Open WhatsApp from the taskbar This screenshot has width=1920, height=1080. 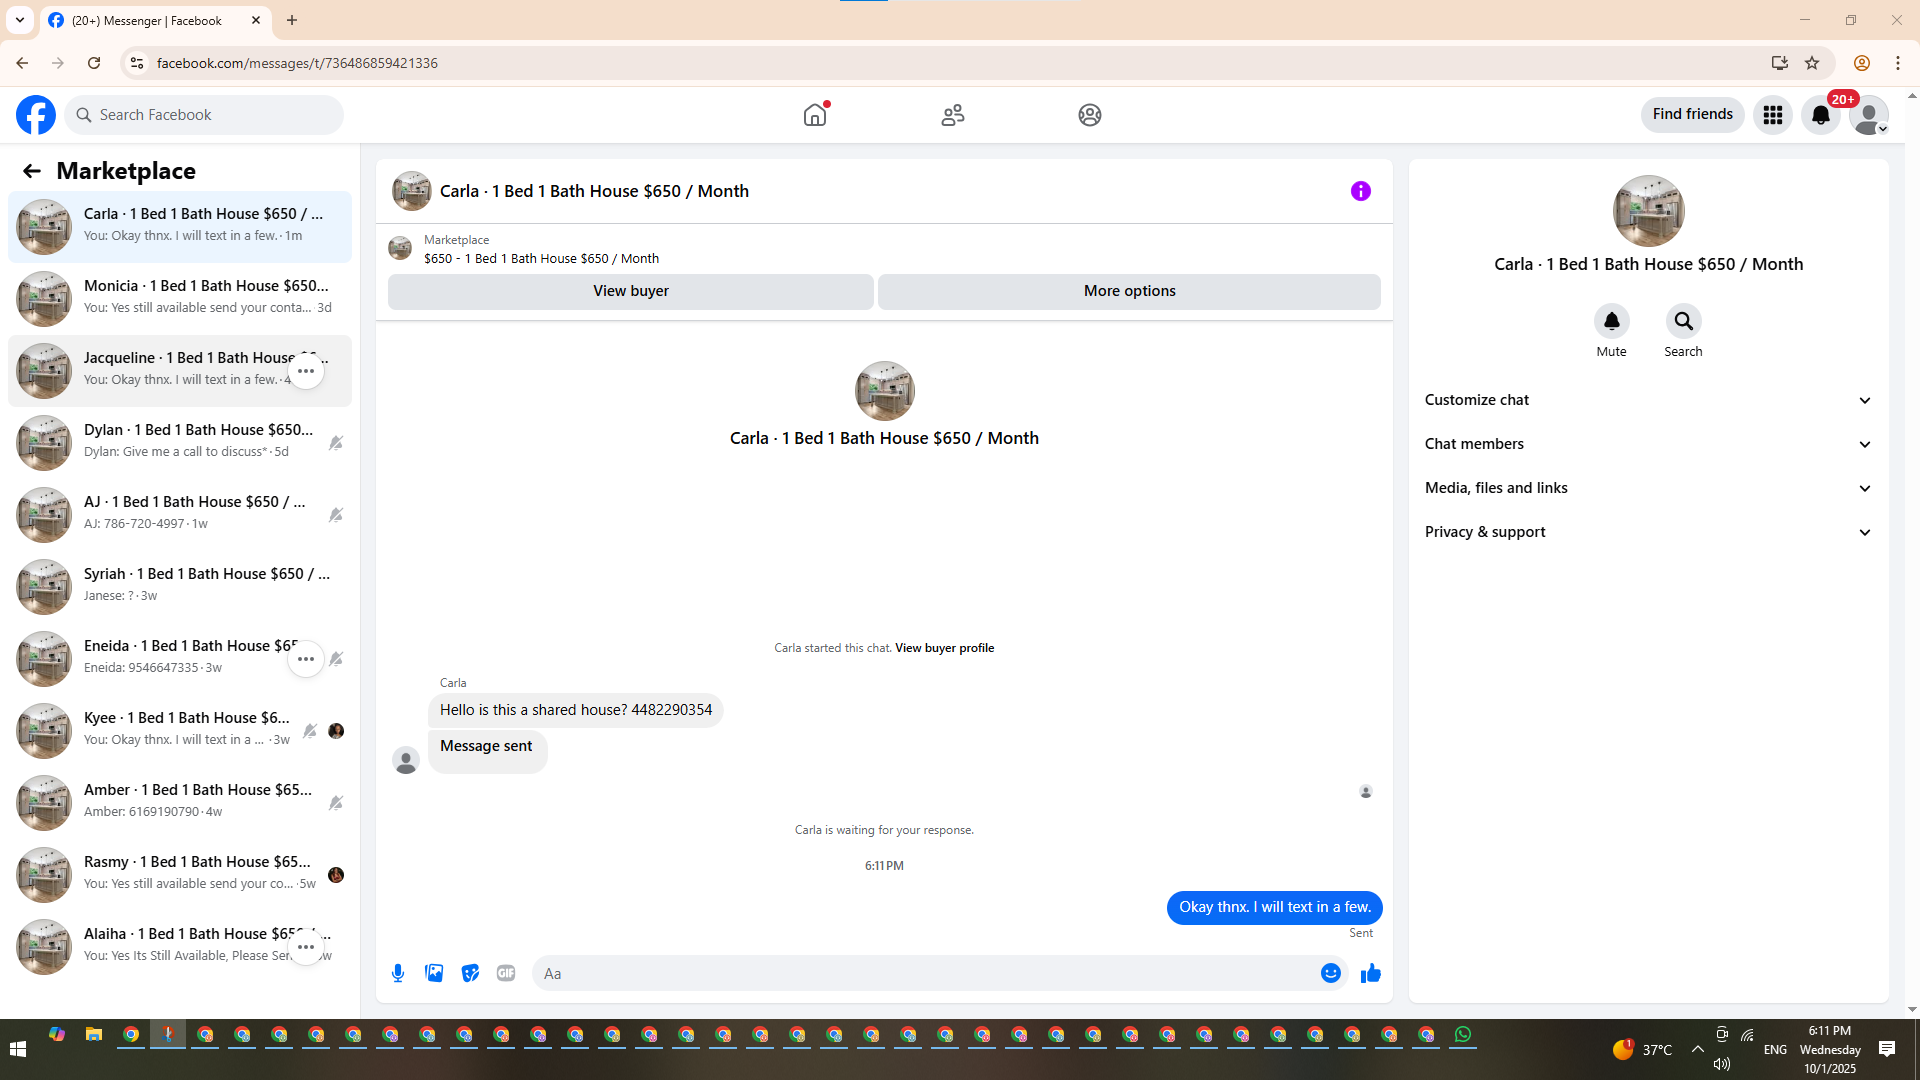click(1463, 1035)
